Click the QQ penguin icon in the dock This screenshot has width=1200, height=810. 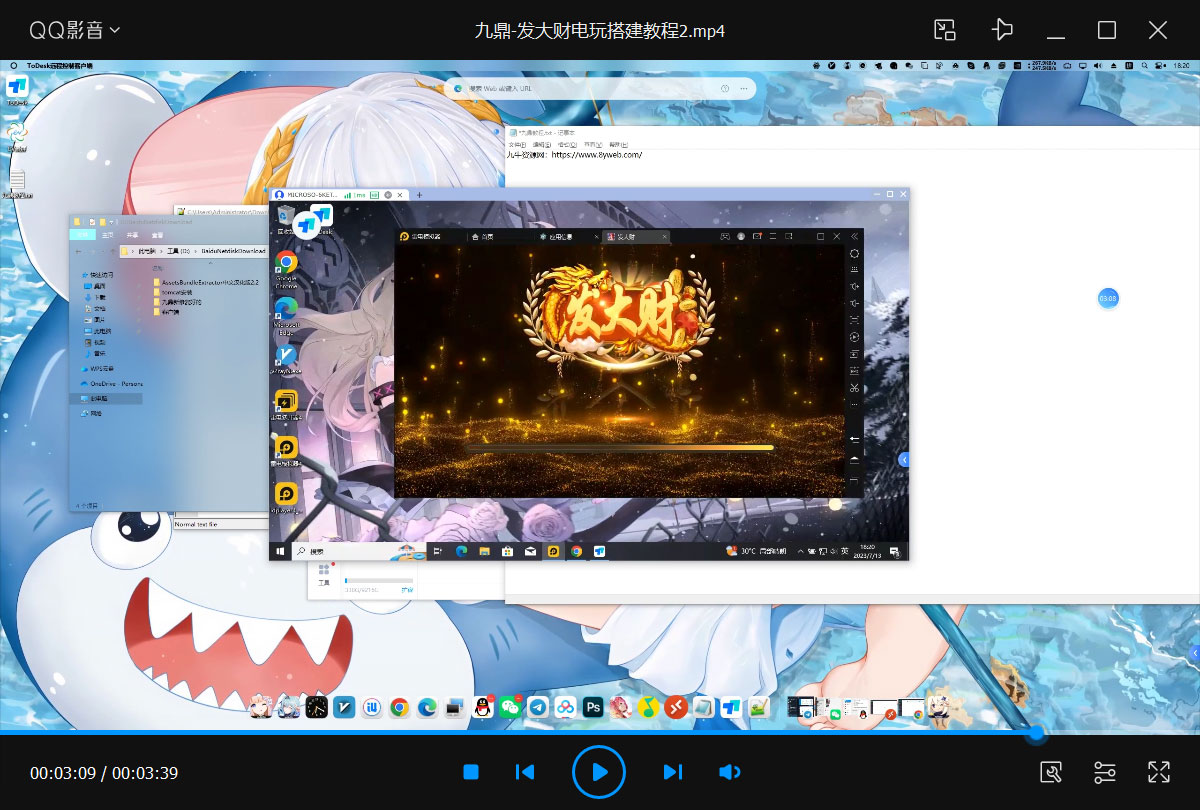coord(483,708)
